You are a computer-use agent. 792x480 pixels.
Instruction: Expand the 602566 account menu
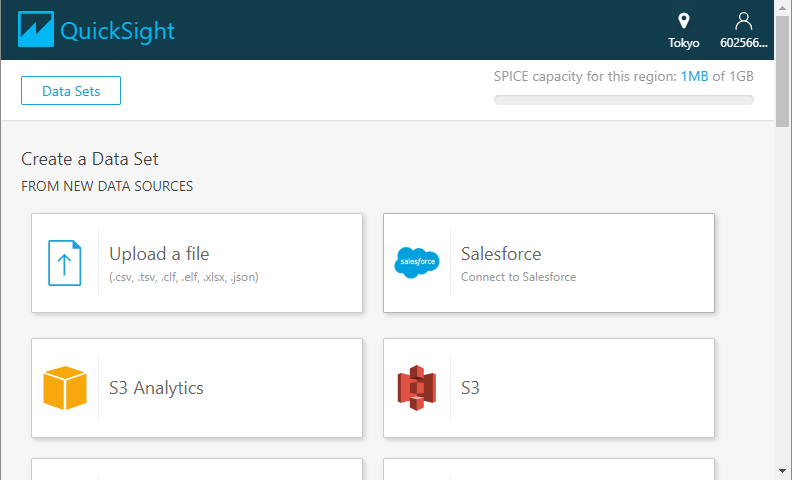tap(743, 43)
